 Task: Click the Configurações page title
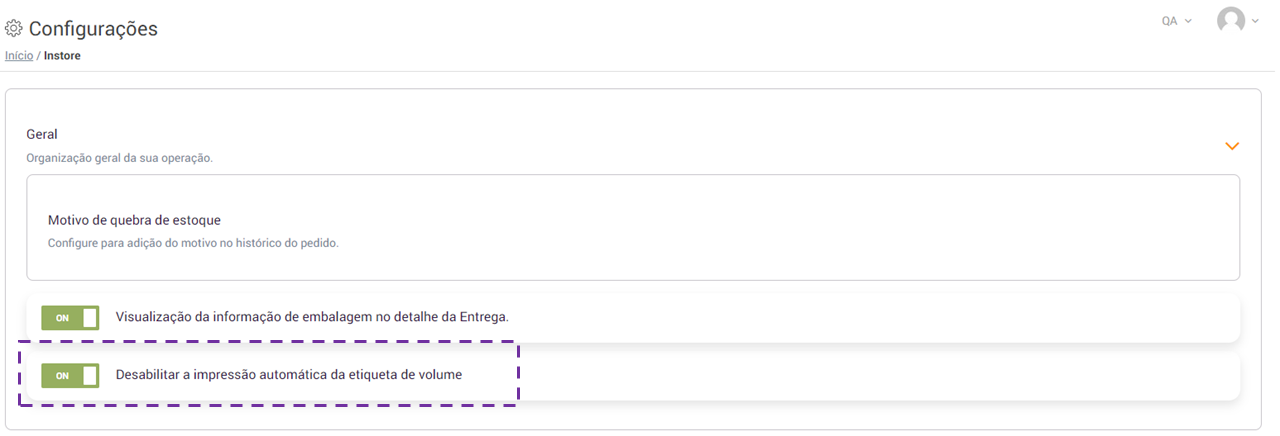[x=93, y=29]
